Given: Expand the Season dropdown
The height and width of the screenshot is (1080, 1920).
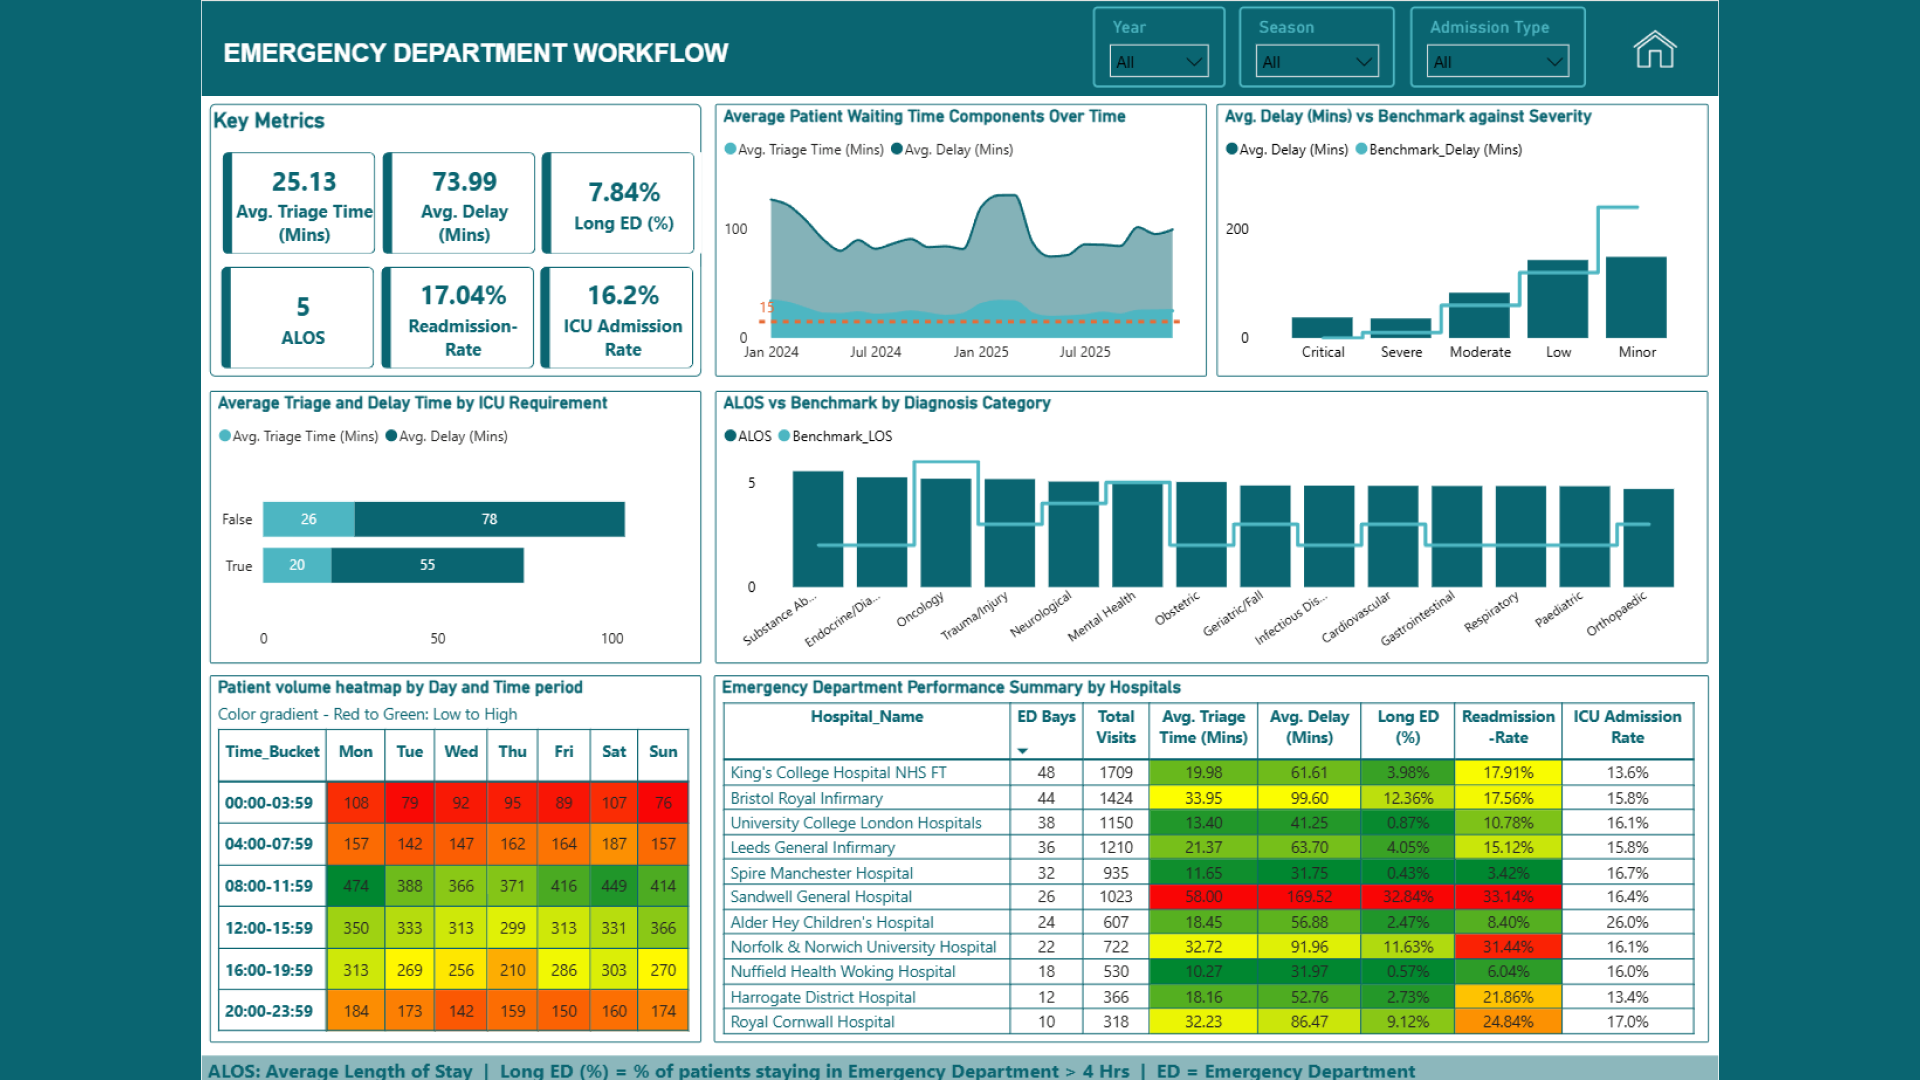Looking at the screenshot, I should (x=1316, y=61).
